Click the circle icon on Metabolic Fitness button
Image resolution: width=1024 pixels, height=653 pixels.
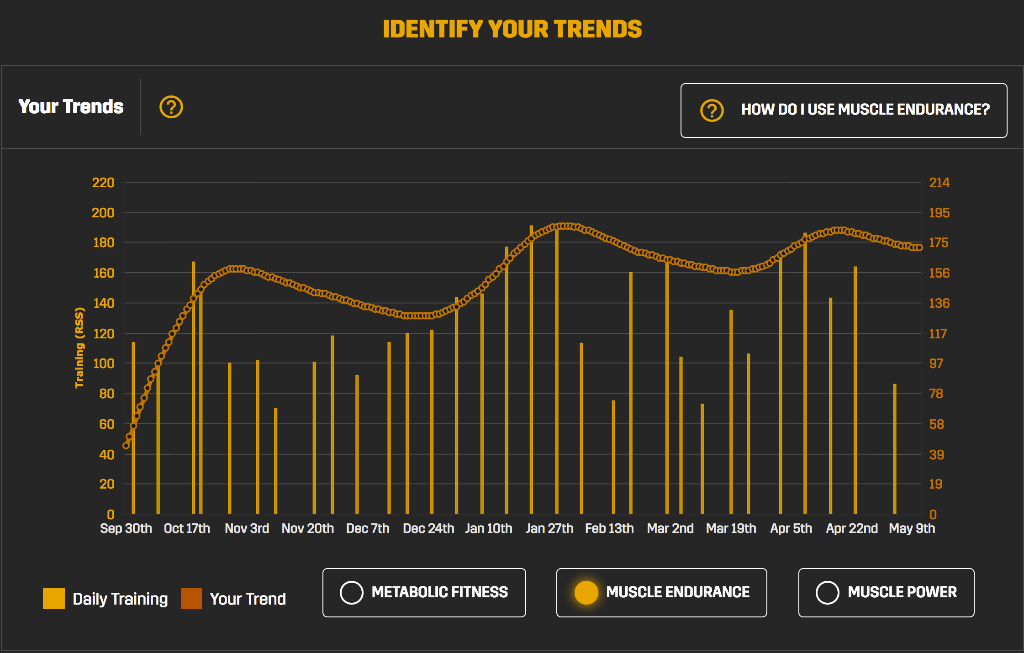coord(351,592)
